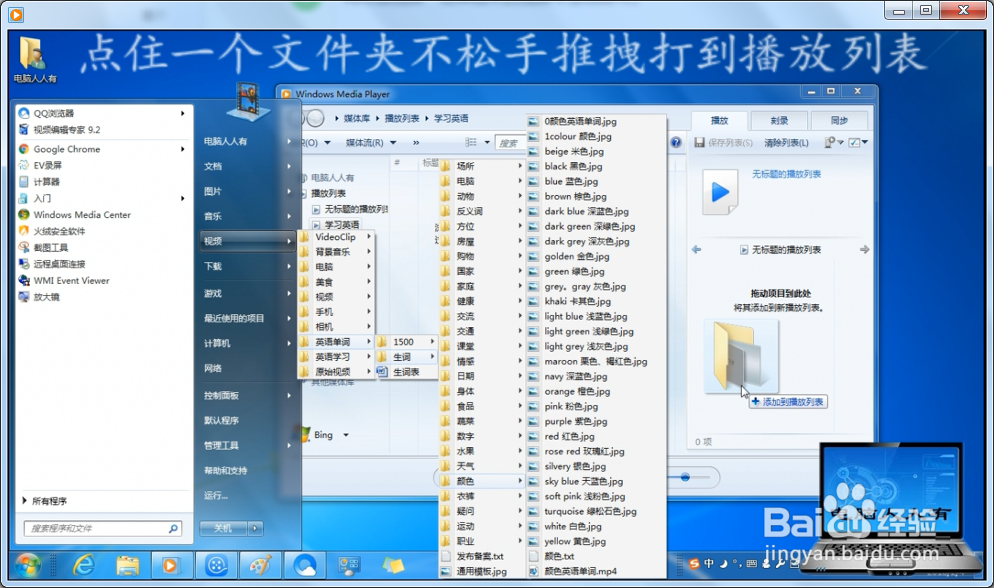
Task: Open 火绒安全软件
Action: pyautogui.click(x=59, y=231)
